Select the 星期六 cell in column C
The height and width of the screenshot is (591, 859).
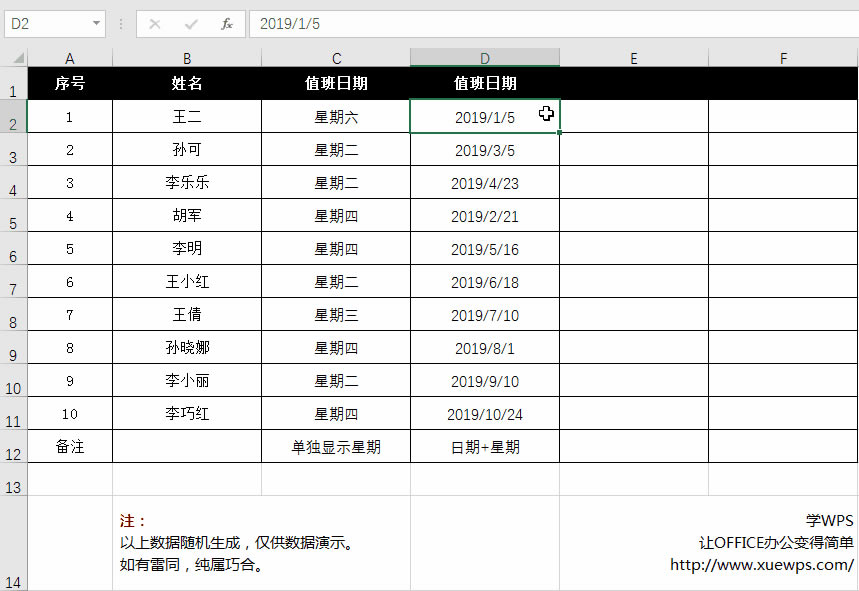[336, 116]
